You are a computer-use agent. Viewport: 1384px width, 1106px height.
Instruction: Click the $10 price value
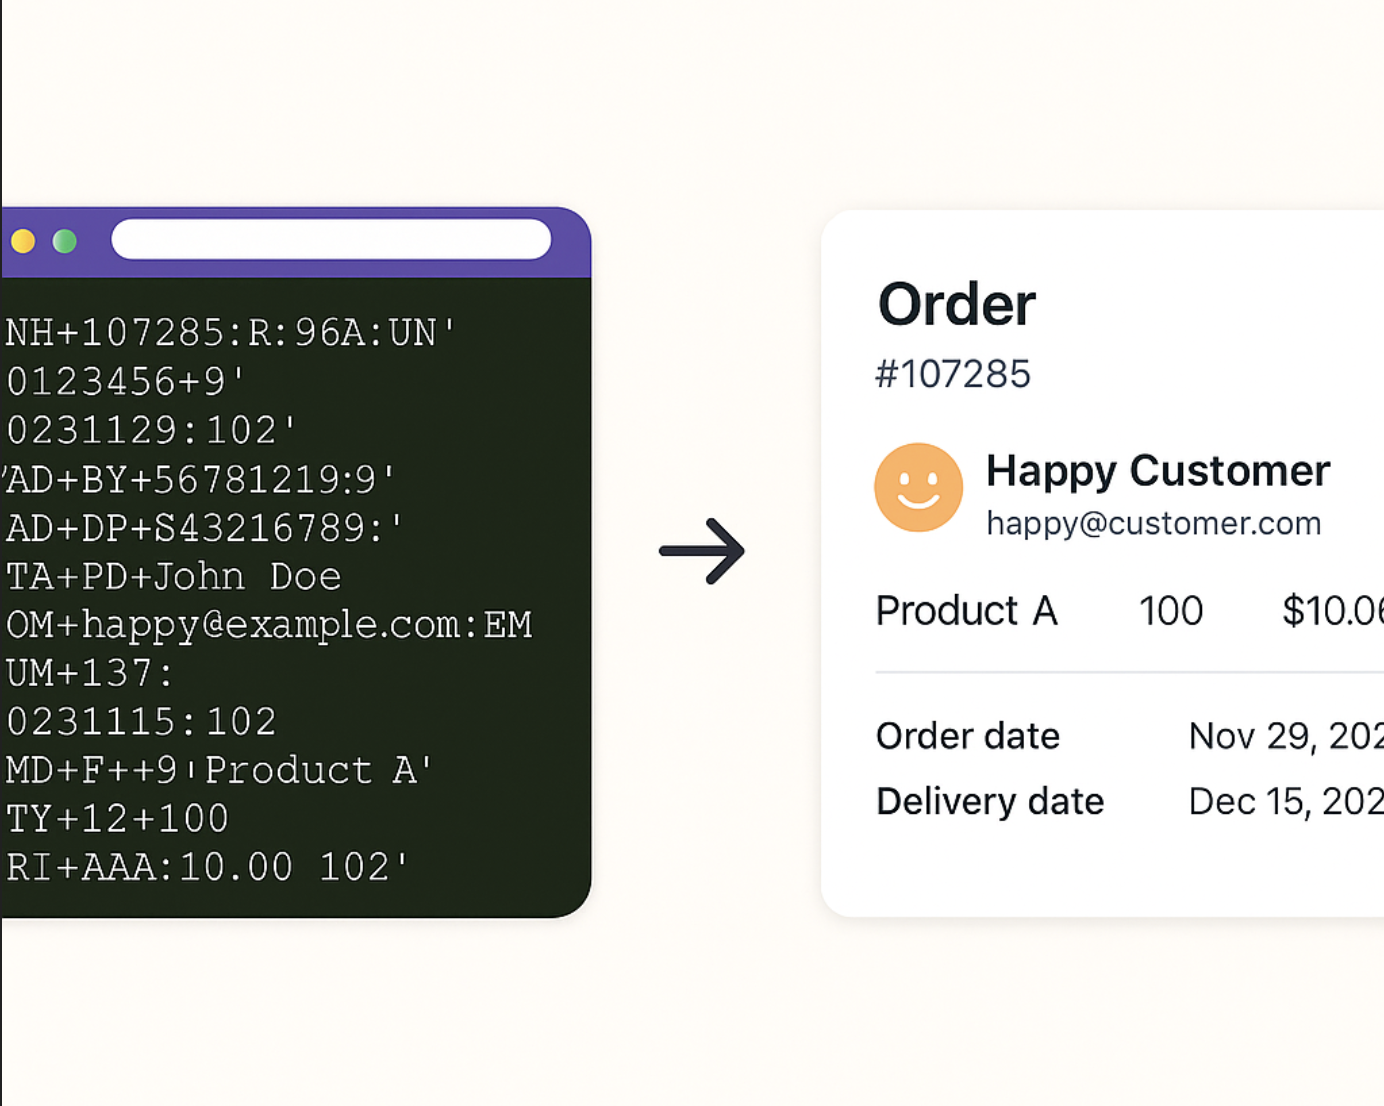pos(1332,610)
